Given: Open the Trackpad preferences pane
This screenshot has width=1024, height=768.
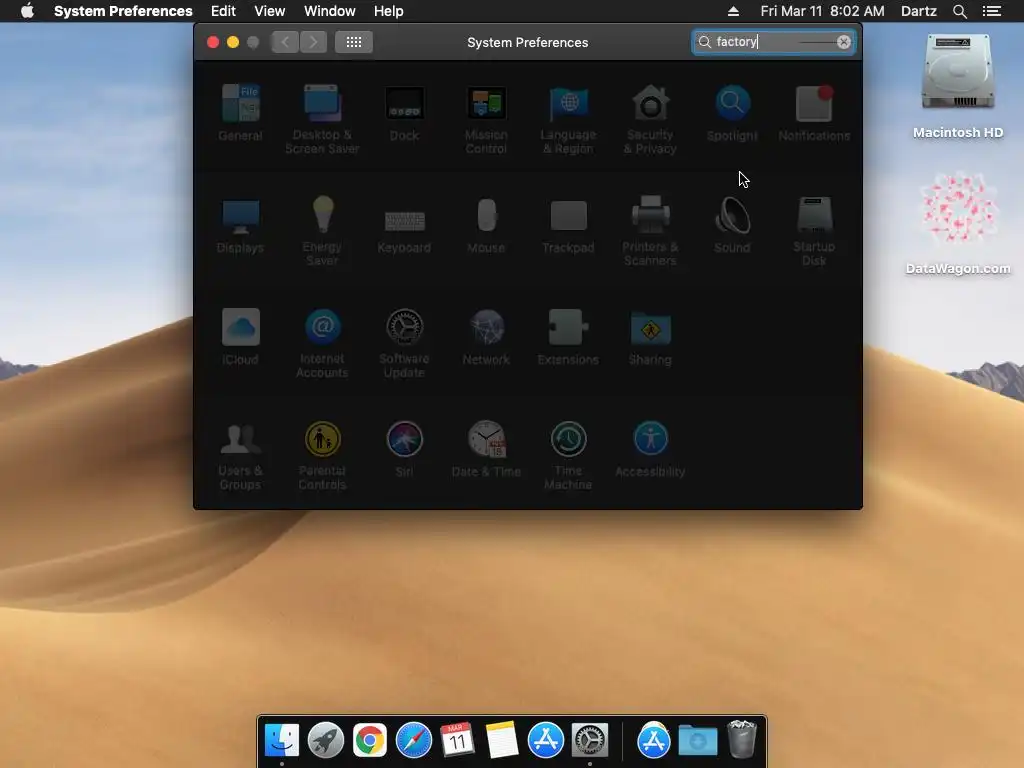Looking at the screenshot, I should coord(568,225).
